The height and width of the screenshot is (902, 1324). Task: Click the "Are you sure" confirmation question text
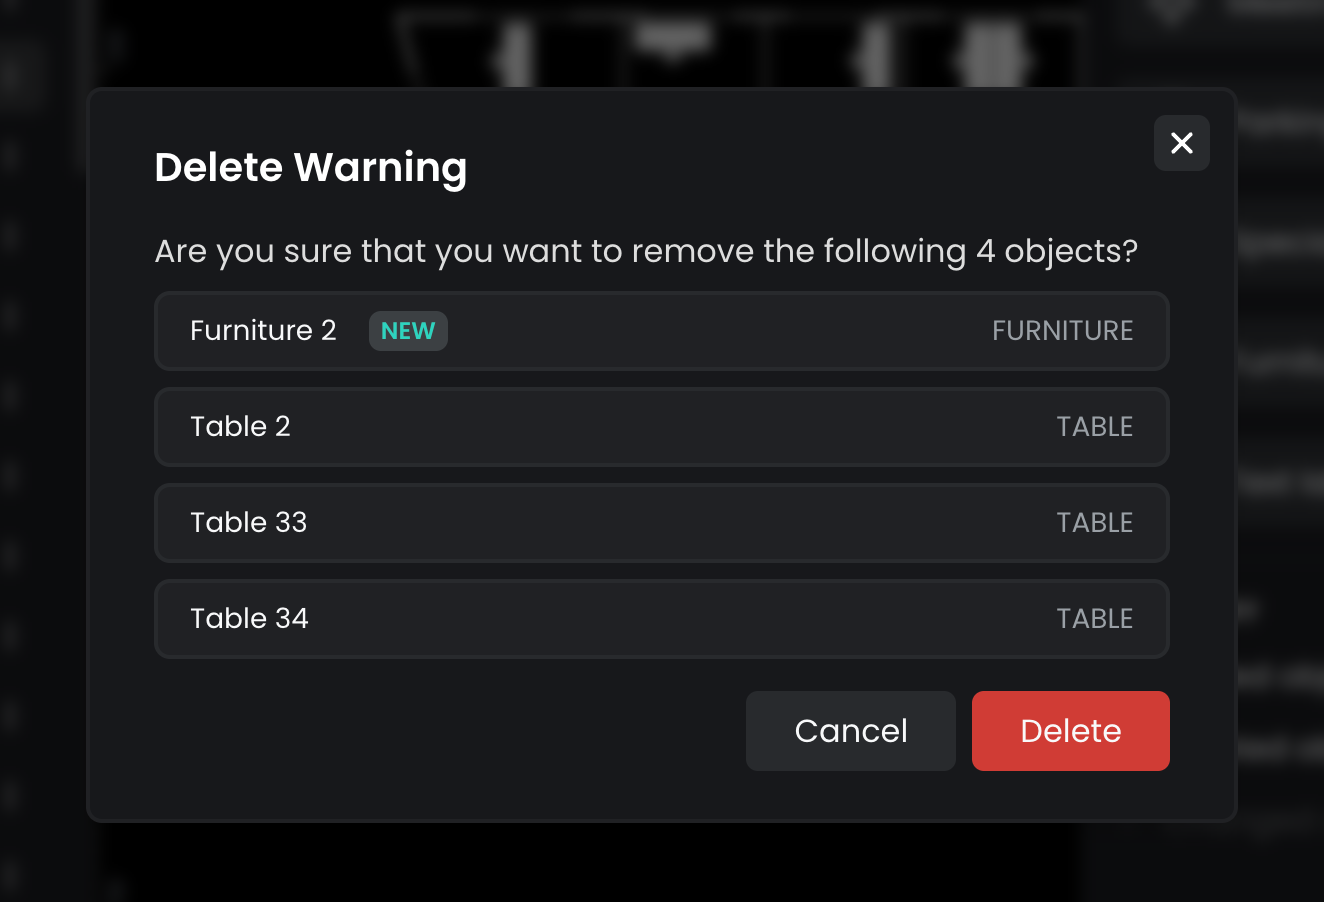(x=646, y=251)
